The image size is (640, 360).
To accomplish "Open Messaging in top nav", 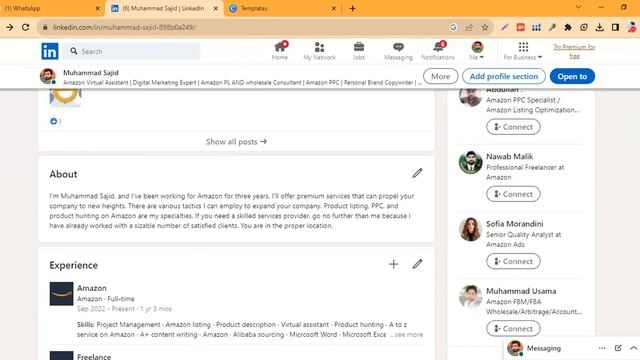I will (x=398, y=51).
